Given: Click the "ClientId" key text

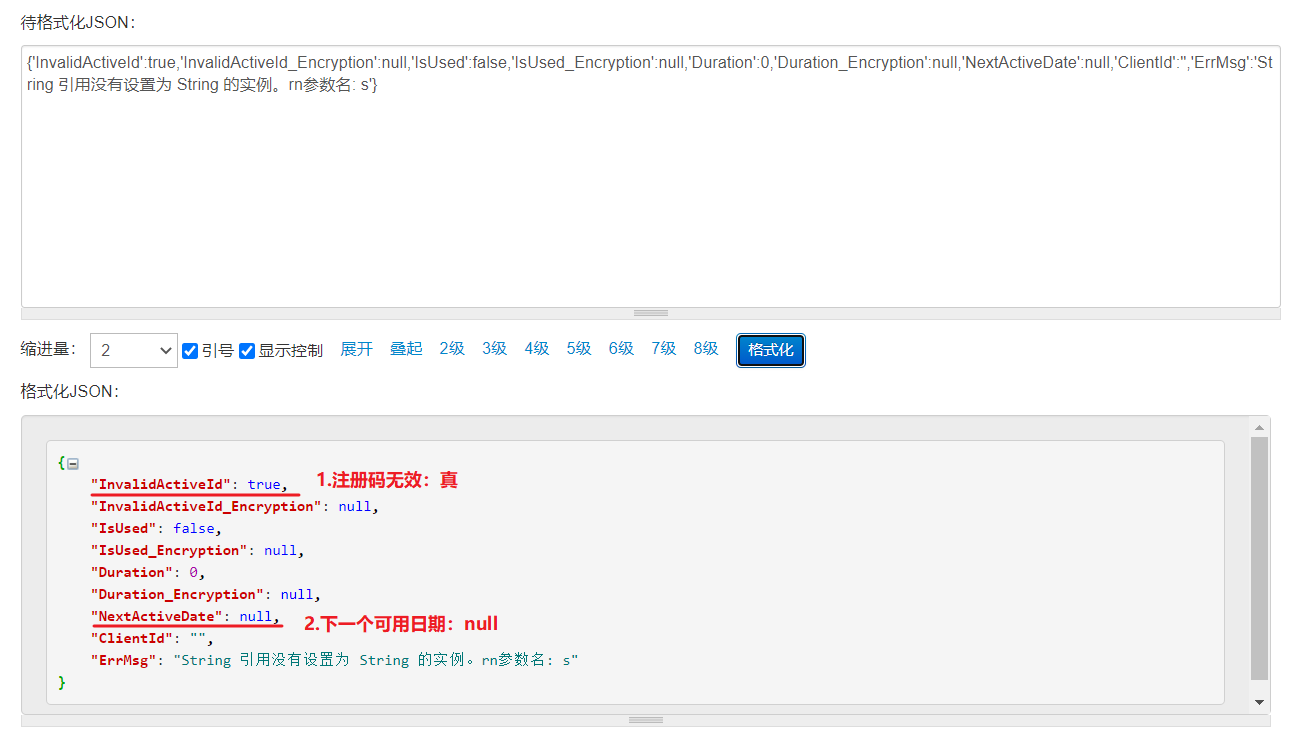Looking at the screenshot, I should (x=132, y=638).
